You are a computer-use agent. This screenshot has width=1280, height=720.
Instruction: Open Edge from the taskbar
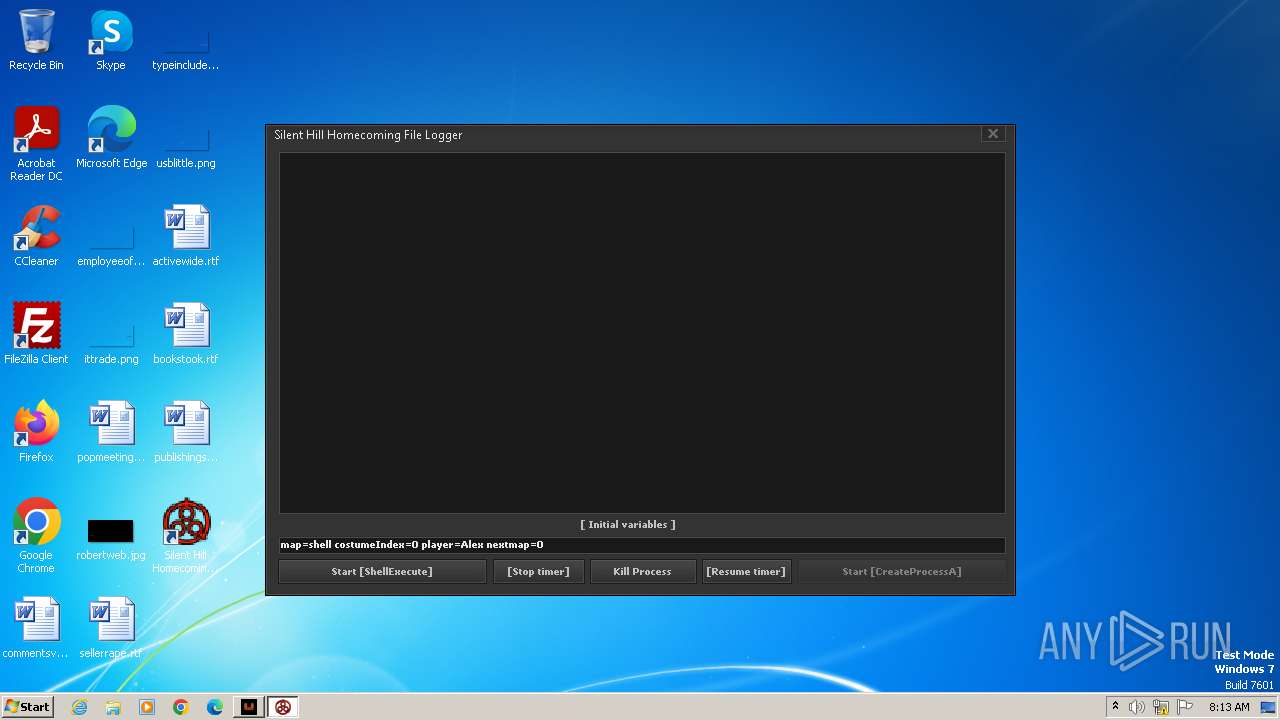215,707
